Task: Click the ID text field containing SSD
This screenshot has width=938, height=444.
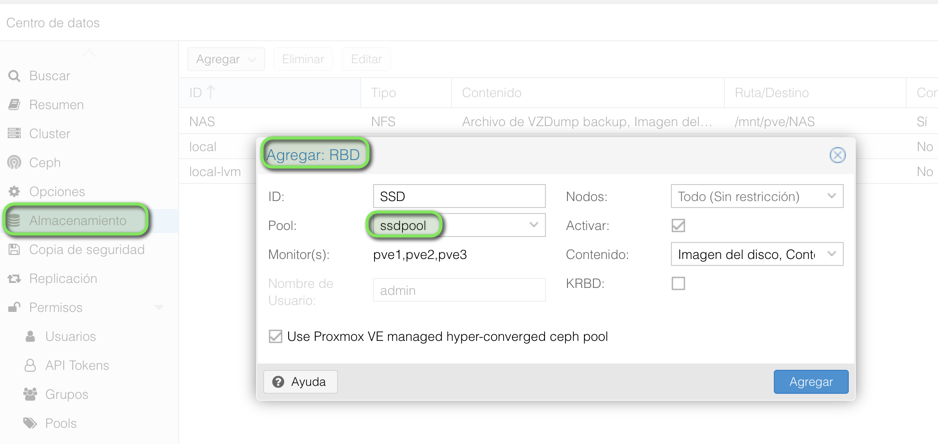Action: [459, 197]
